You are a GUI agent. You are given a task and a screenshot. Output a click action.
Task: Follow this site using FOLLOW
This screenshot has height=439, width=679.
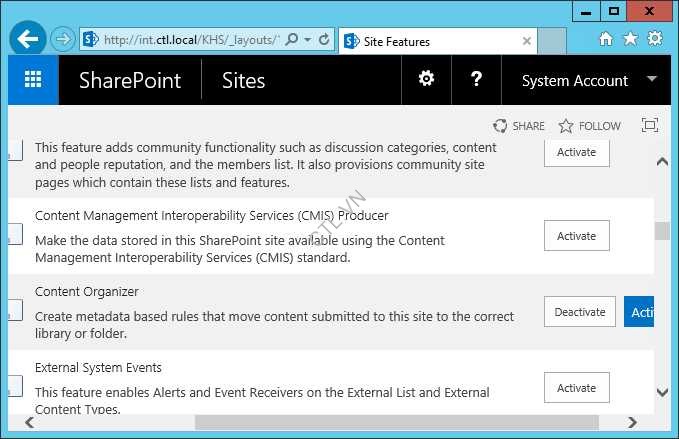click(589, 126)
